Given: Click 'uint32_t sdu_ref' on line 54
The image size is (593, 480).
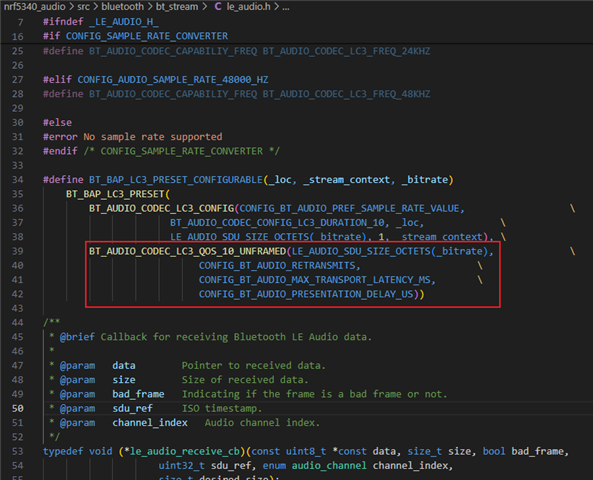Looking at the screenshot, I should pos(205,466).
